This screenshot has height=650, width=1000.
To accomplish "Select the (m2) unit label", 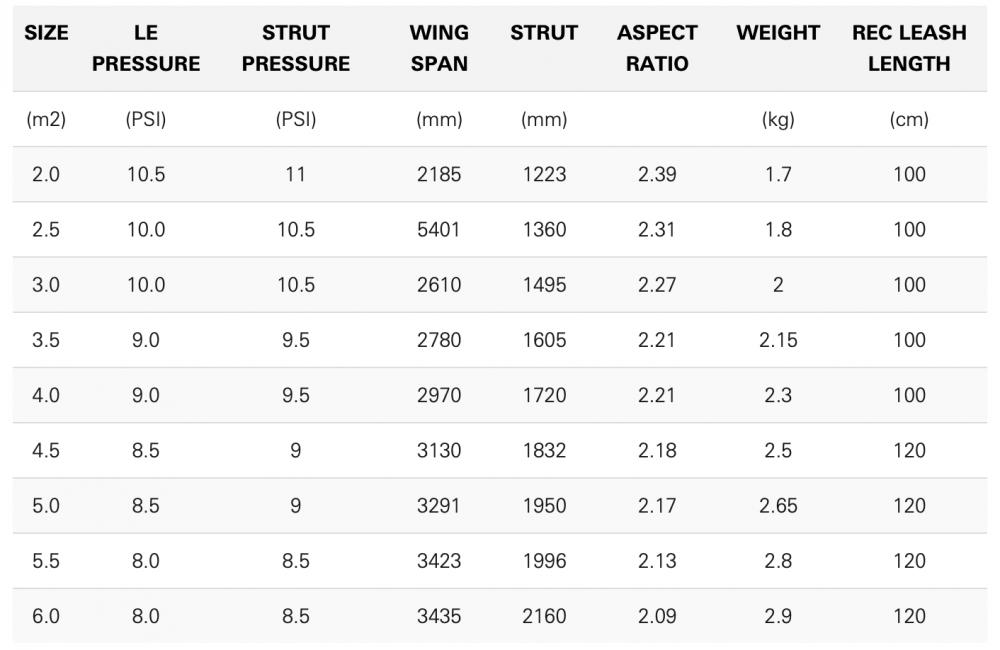I will [x=46, y=120].
